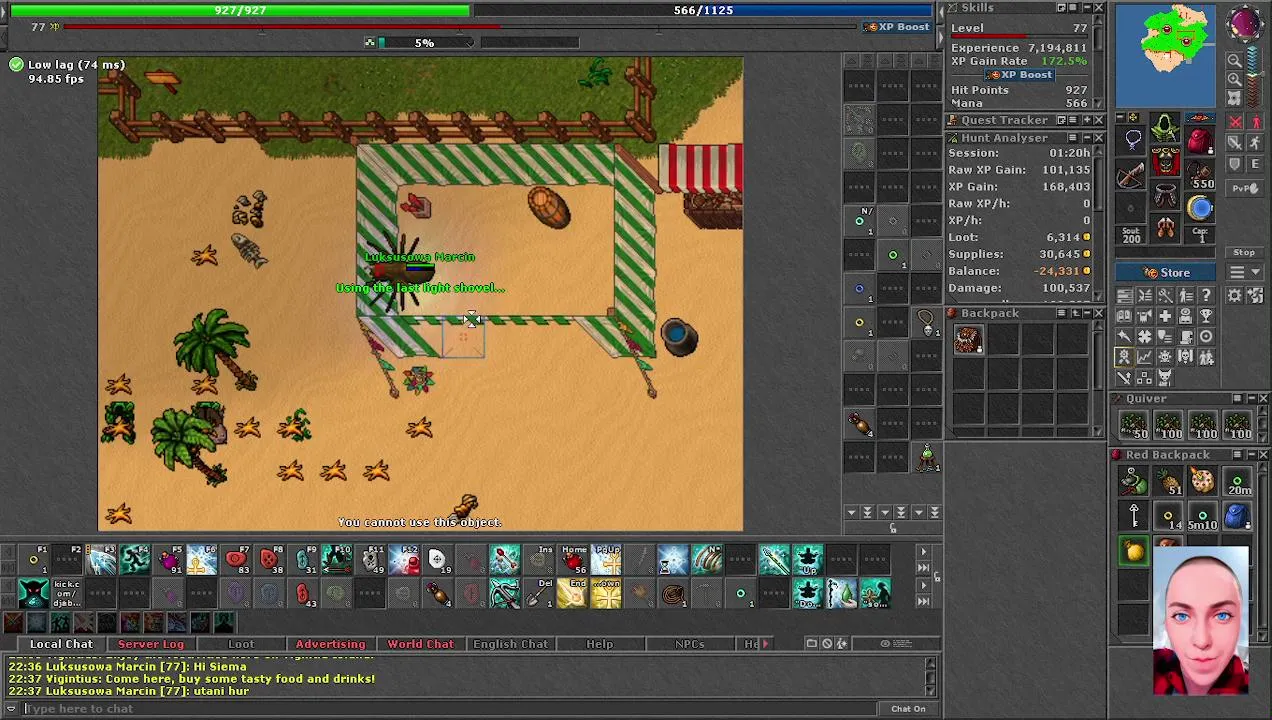Switch to Loot chat tab
1272x720 pixels.
(x=241, y=644)
